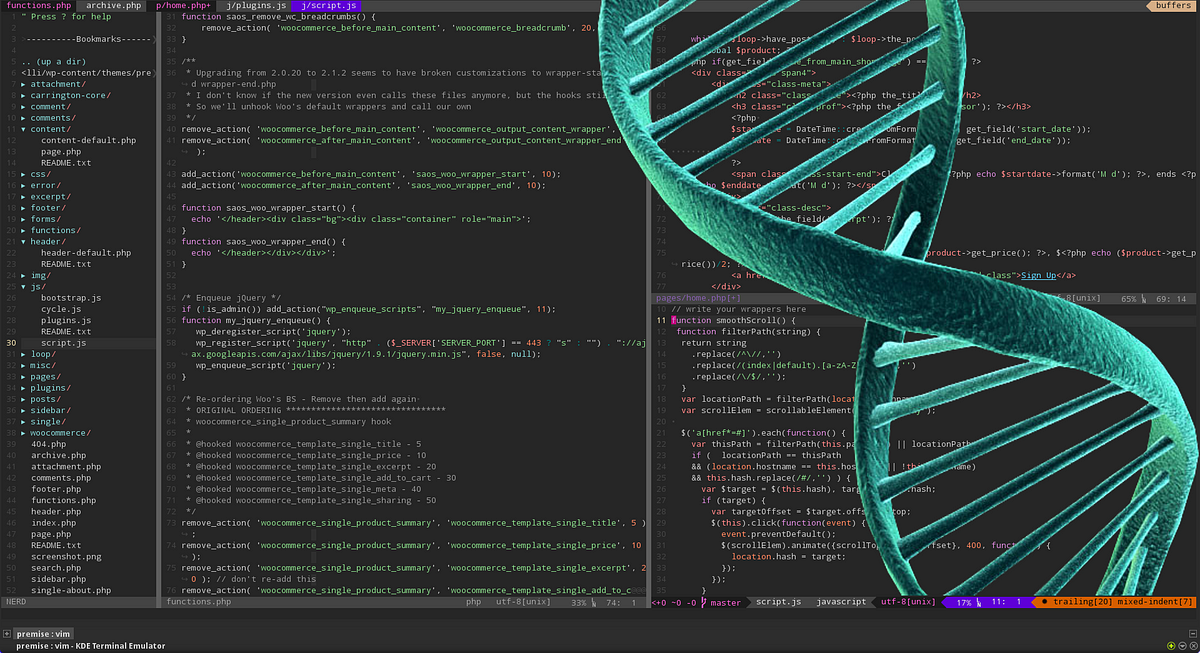This screenshot has width=1200, height=653.
Task: Click the 'Press ? for help' line
Action: point(66,17)
